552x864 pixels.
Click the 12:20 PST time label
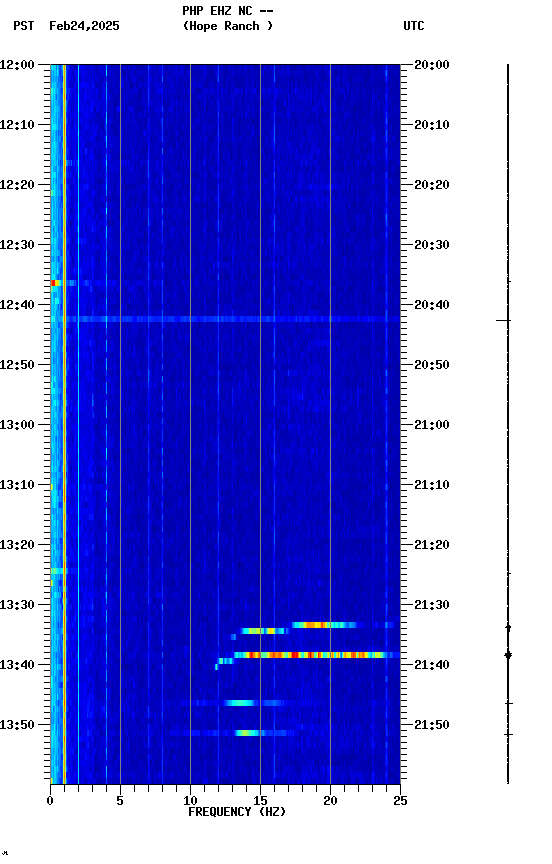[x=17, y=185]
